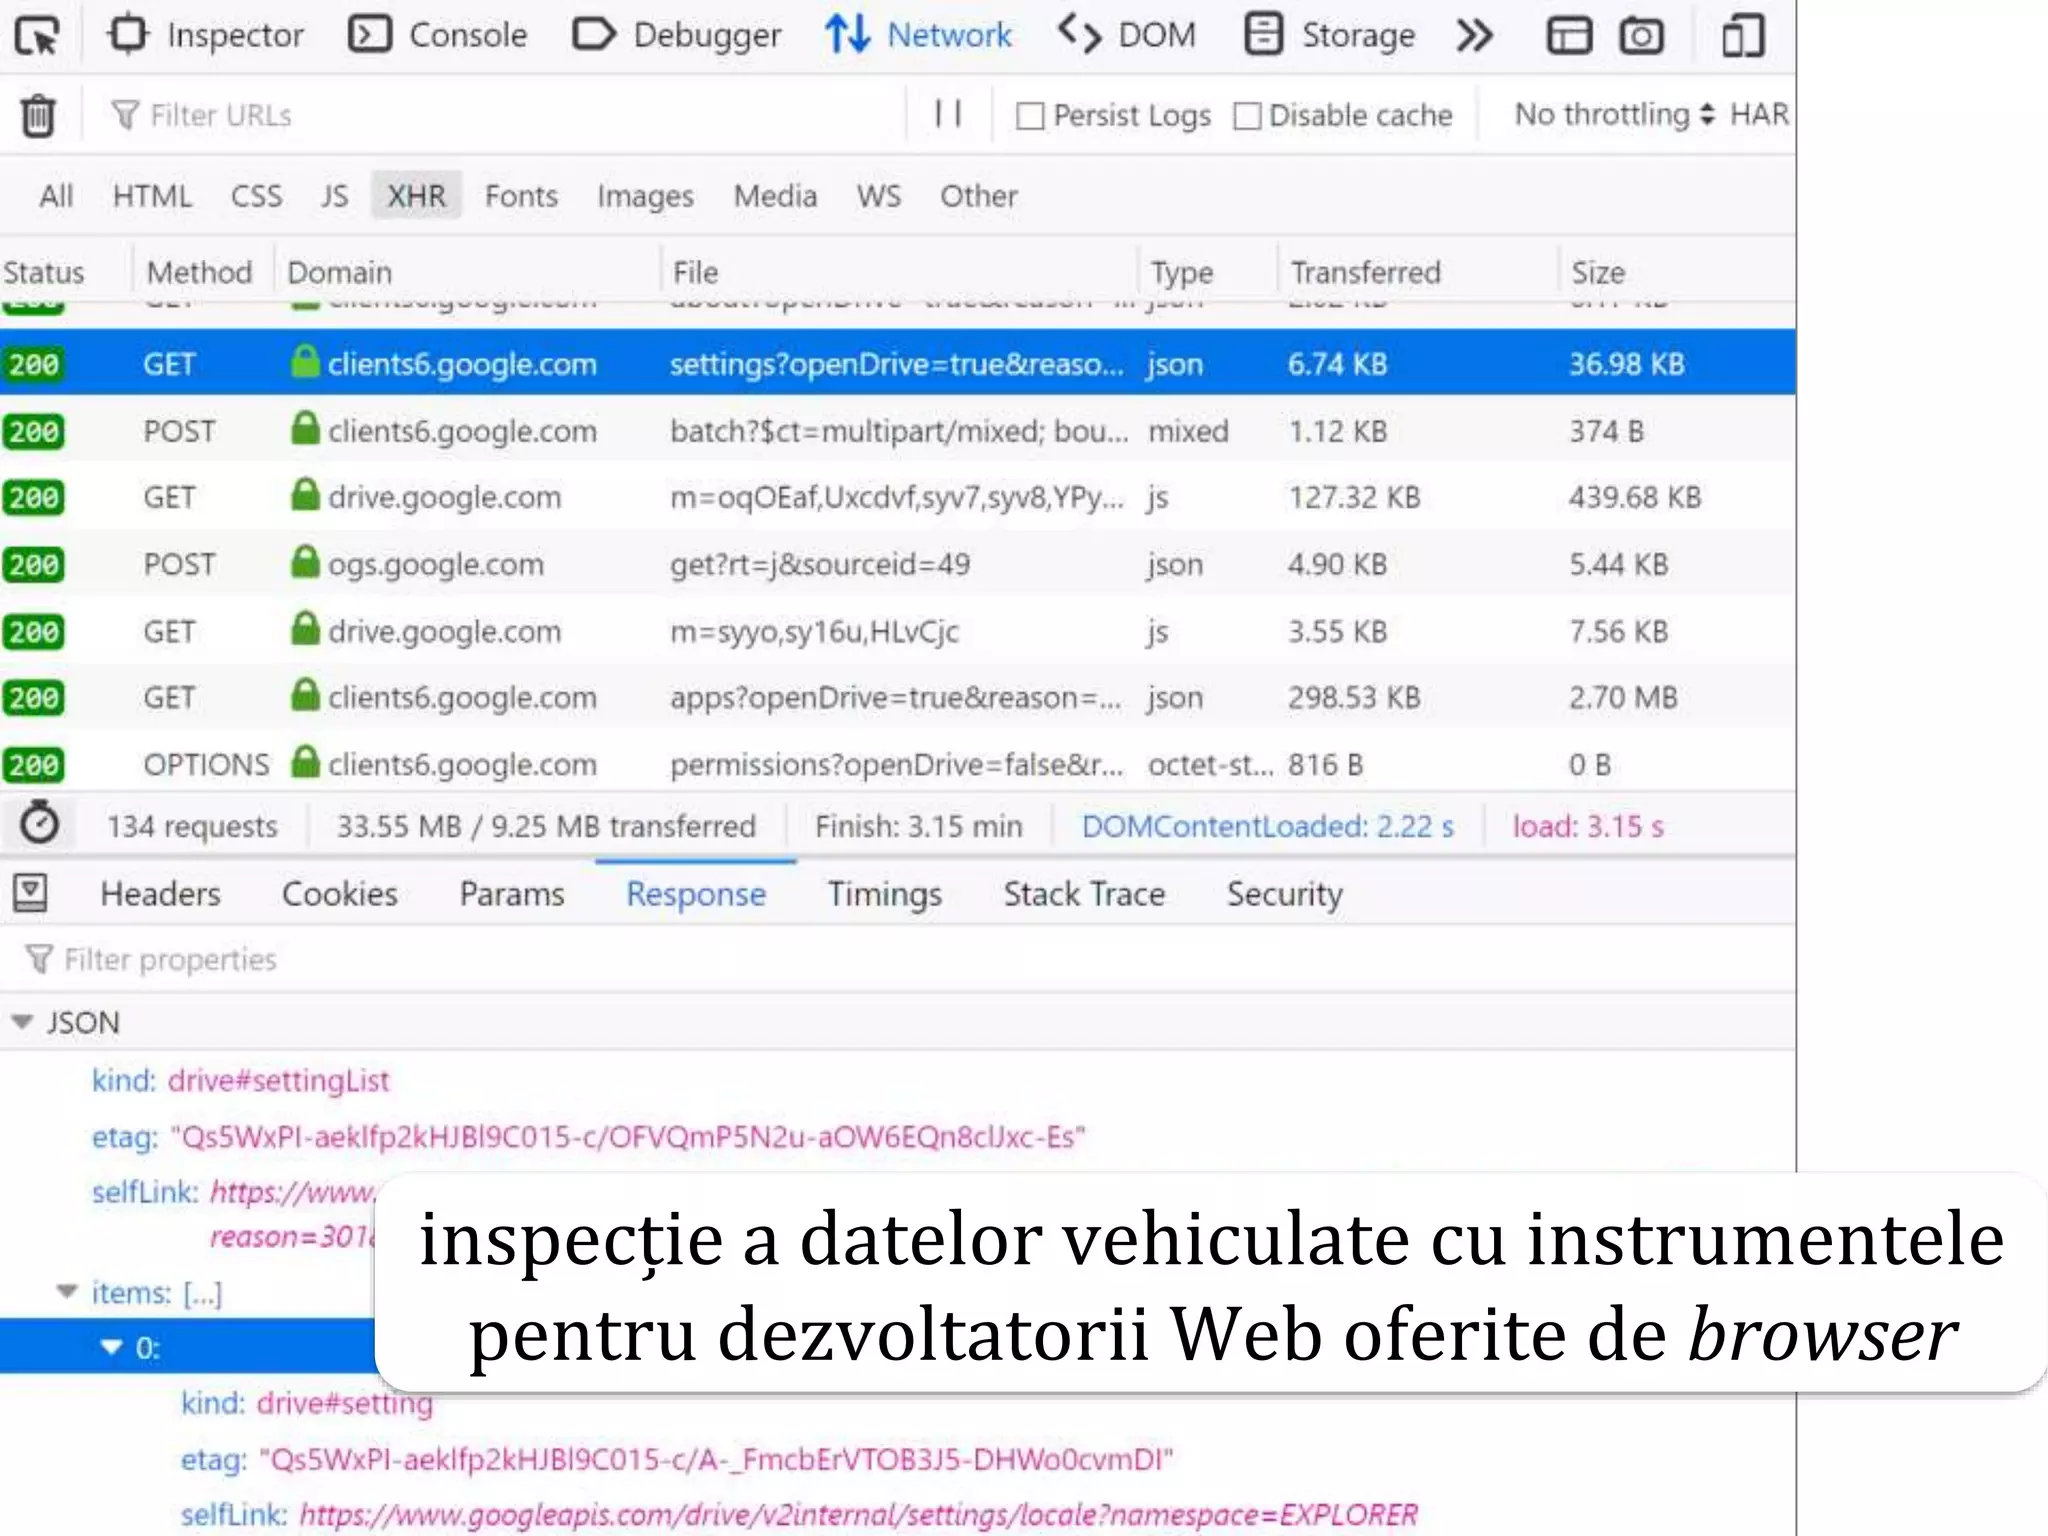Click lock icon on ogs.google.com row
Image resolution: width=2048 pixels, height=1536 pixels.
pyautogui.click(x=305, y=562)
